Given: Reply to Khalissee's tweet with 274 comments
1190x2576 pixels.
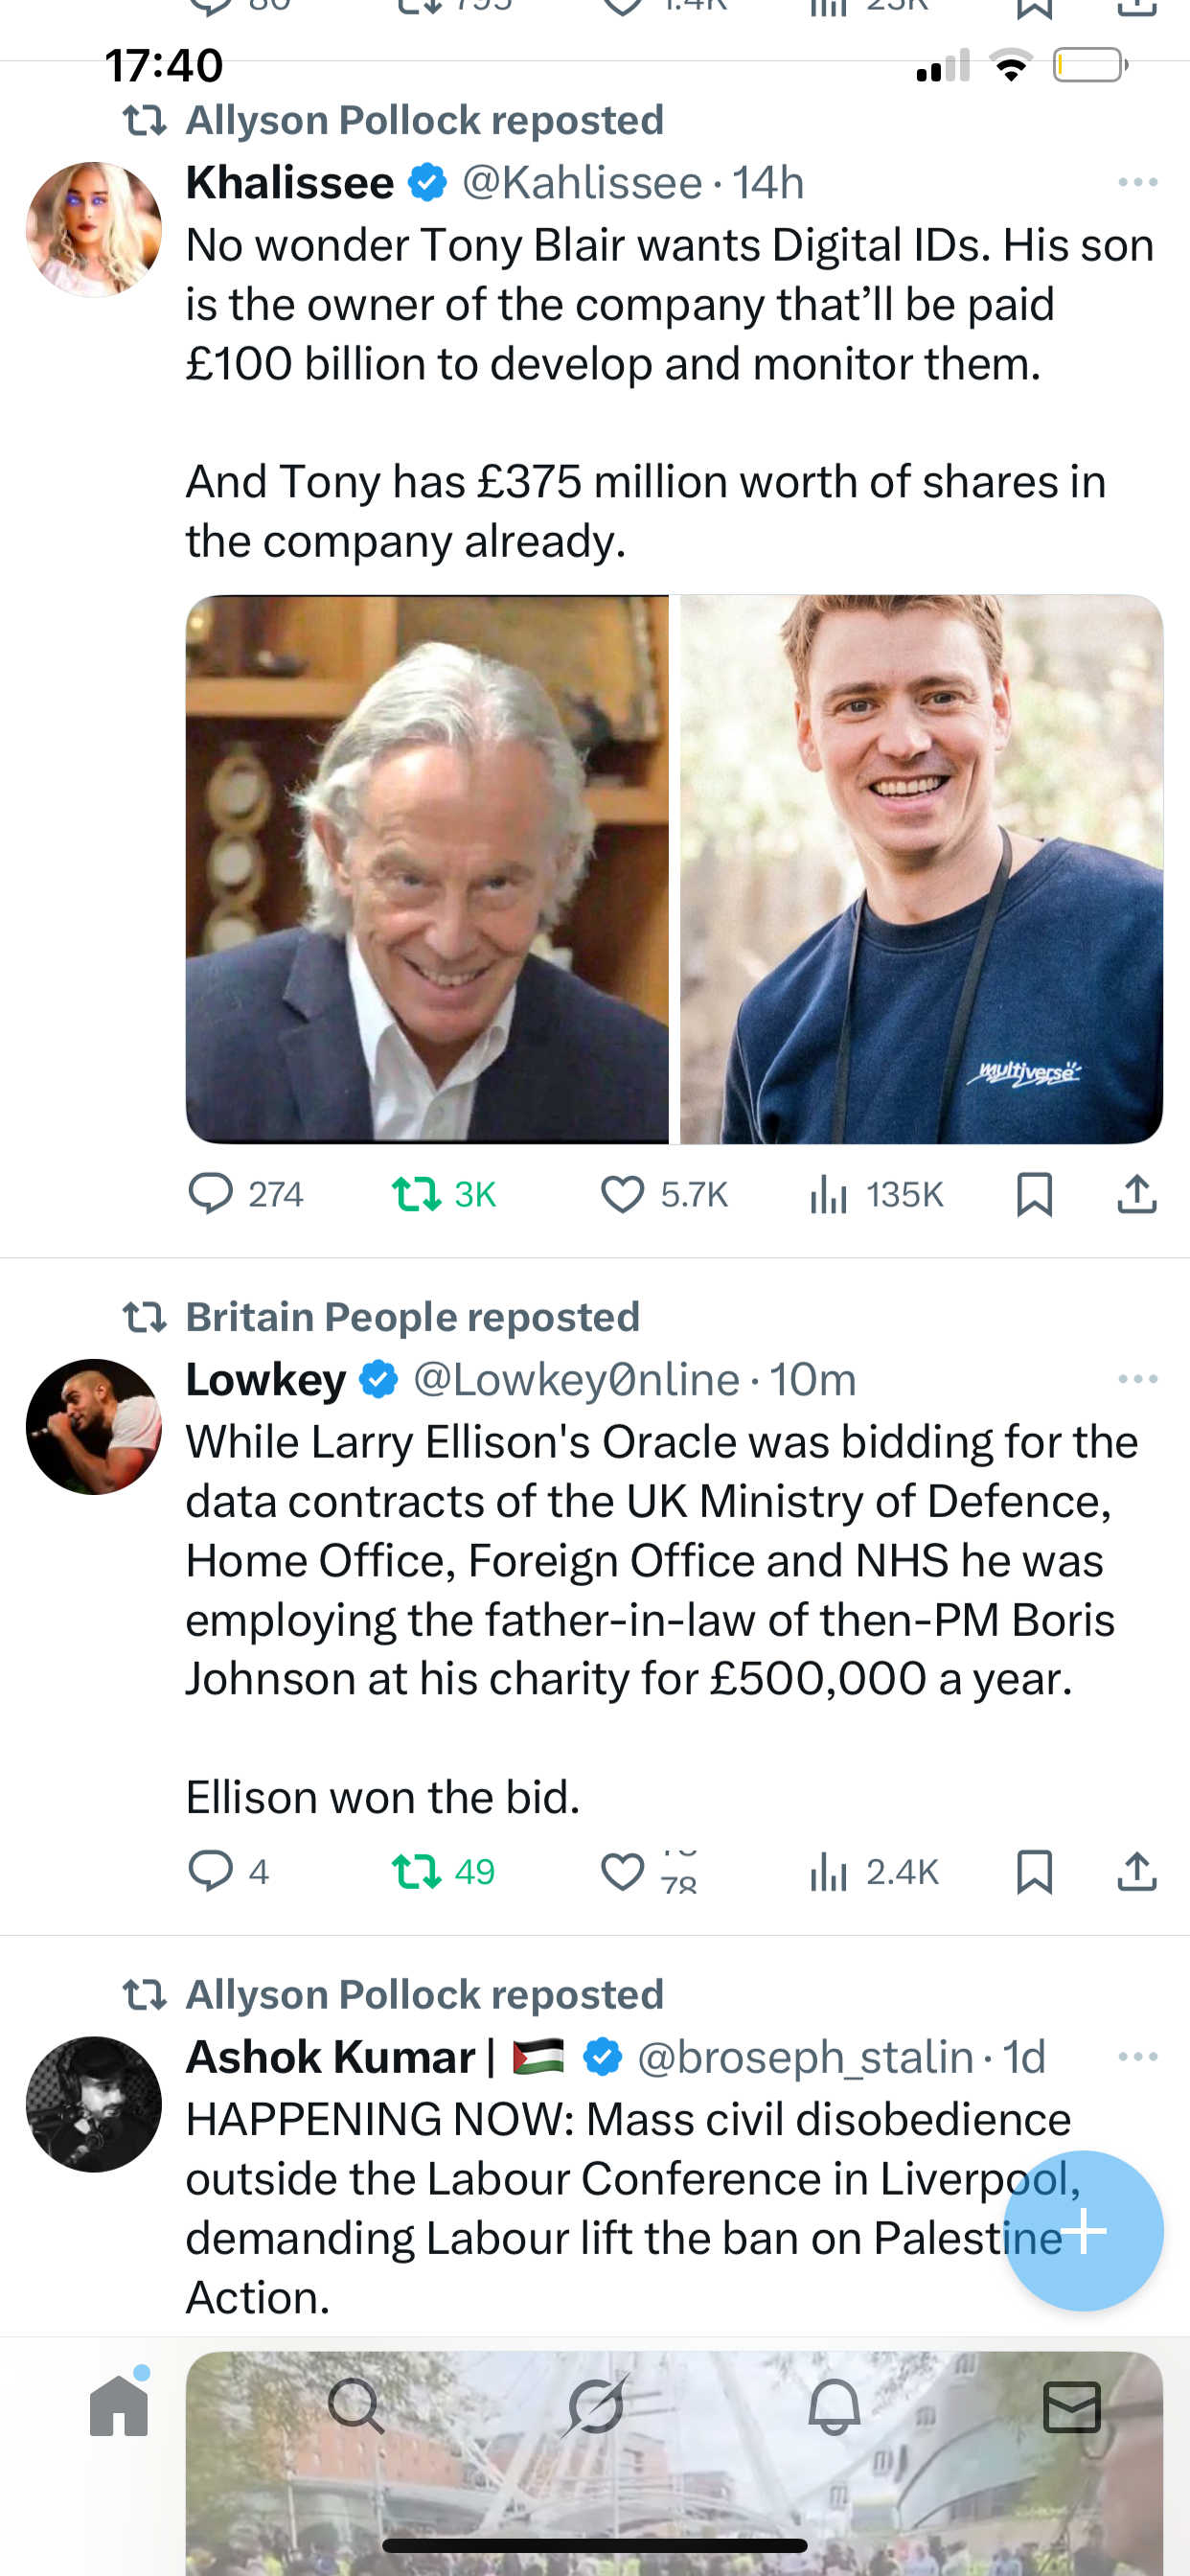Looking at the screenshot, I should (x=211, y=1193).
